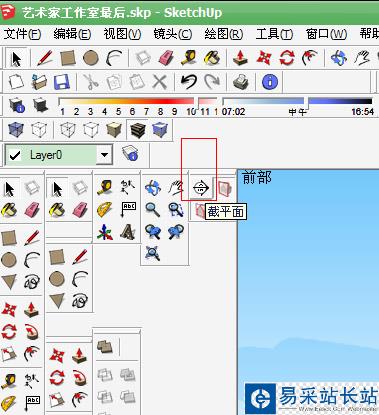The height and width of the screenshot is (415, 379).
Task: Switch to Shaded face style
Action: pos(114,129)
